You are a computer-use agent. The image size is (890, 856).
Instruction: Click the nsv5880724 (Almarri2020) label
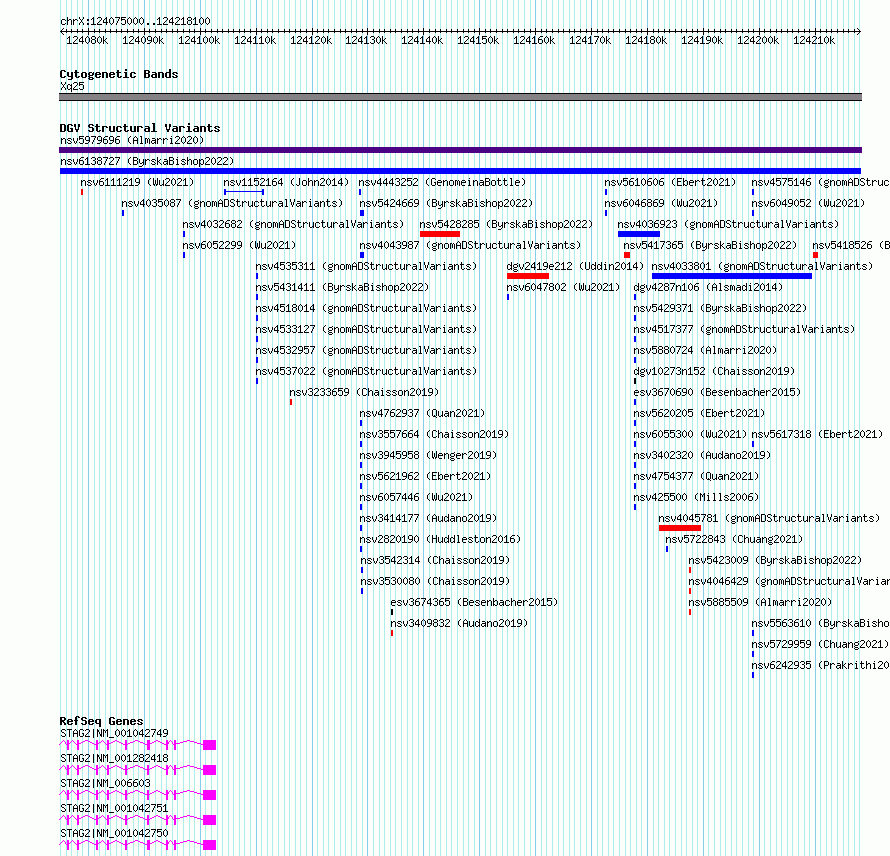click(705, 350)
